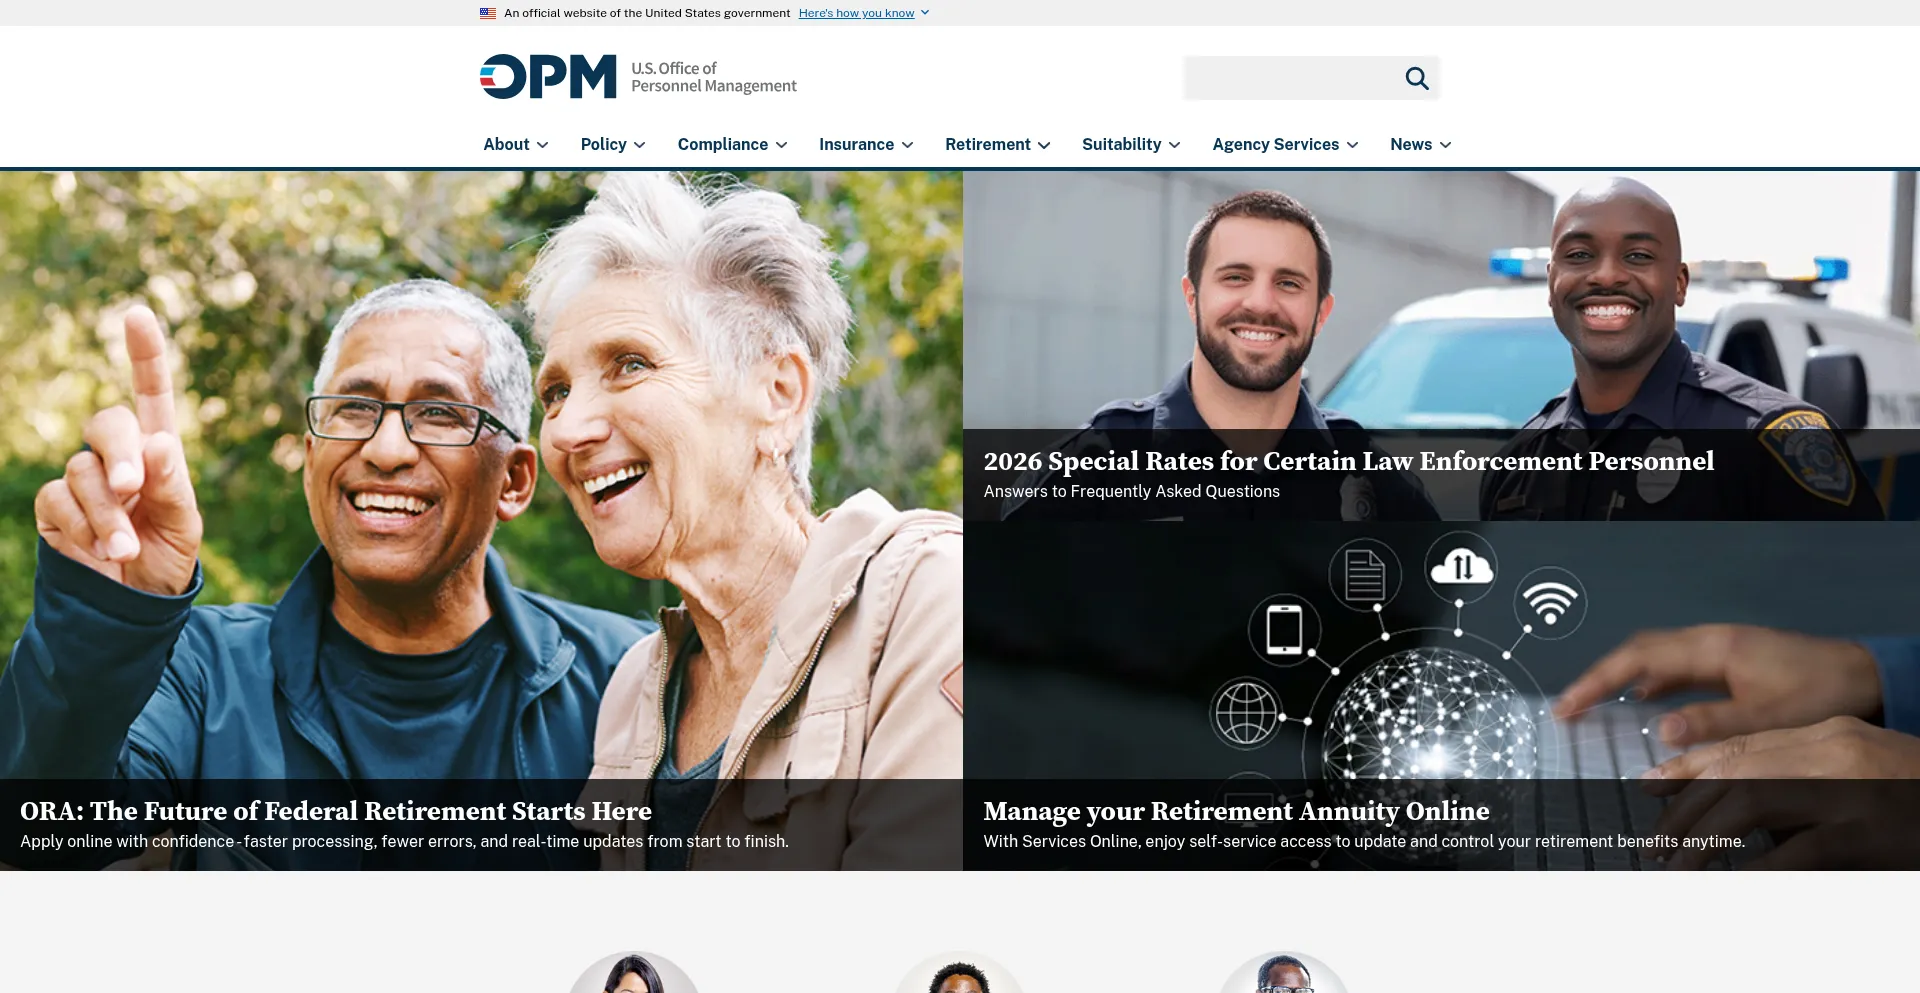
Task: Open the Retirement navigation menu
Action: [997, 144]
